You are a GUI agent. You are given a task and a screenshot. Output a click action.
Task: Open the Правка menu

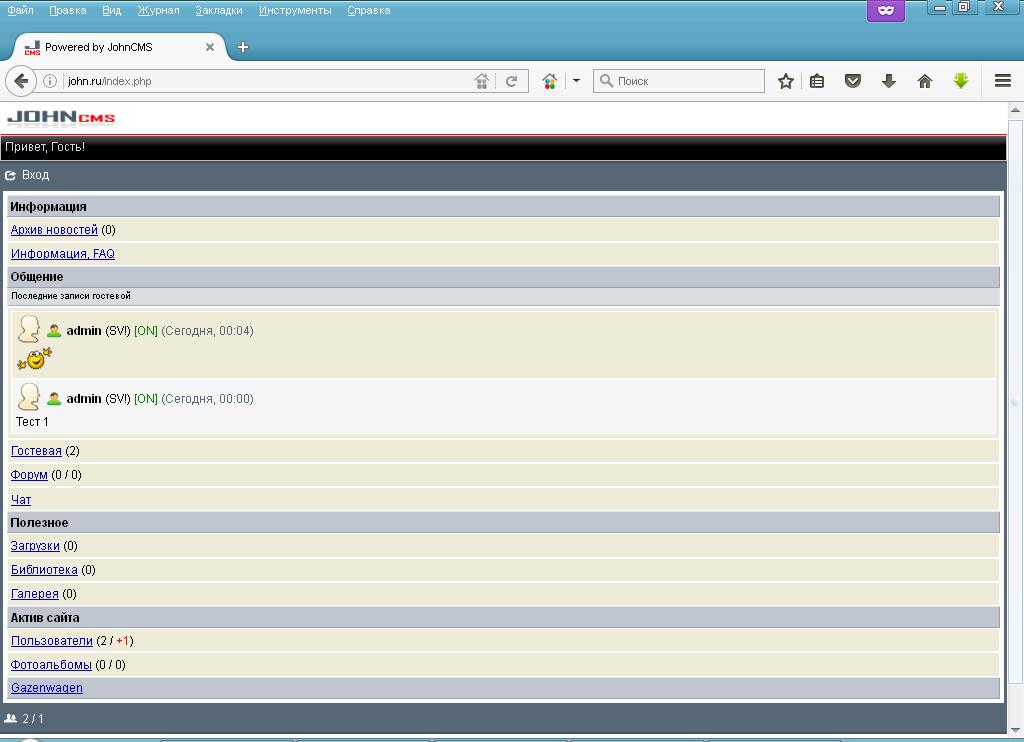(x=68, y=10)
